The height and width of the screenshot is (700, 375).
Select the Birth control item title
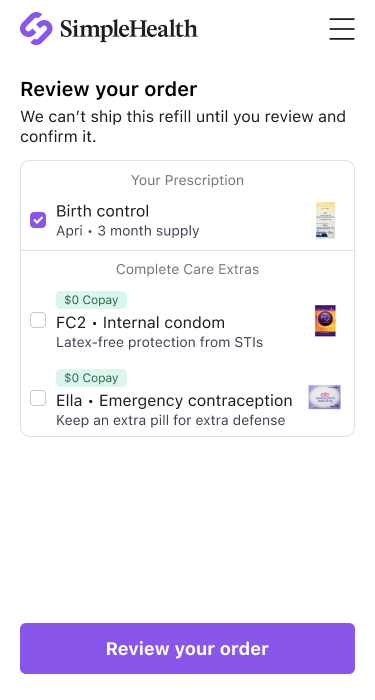tap(103, 211)
